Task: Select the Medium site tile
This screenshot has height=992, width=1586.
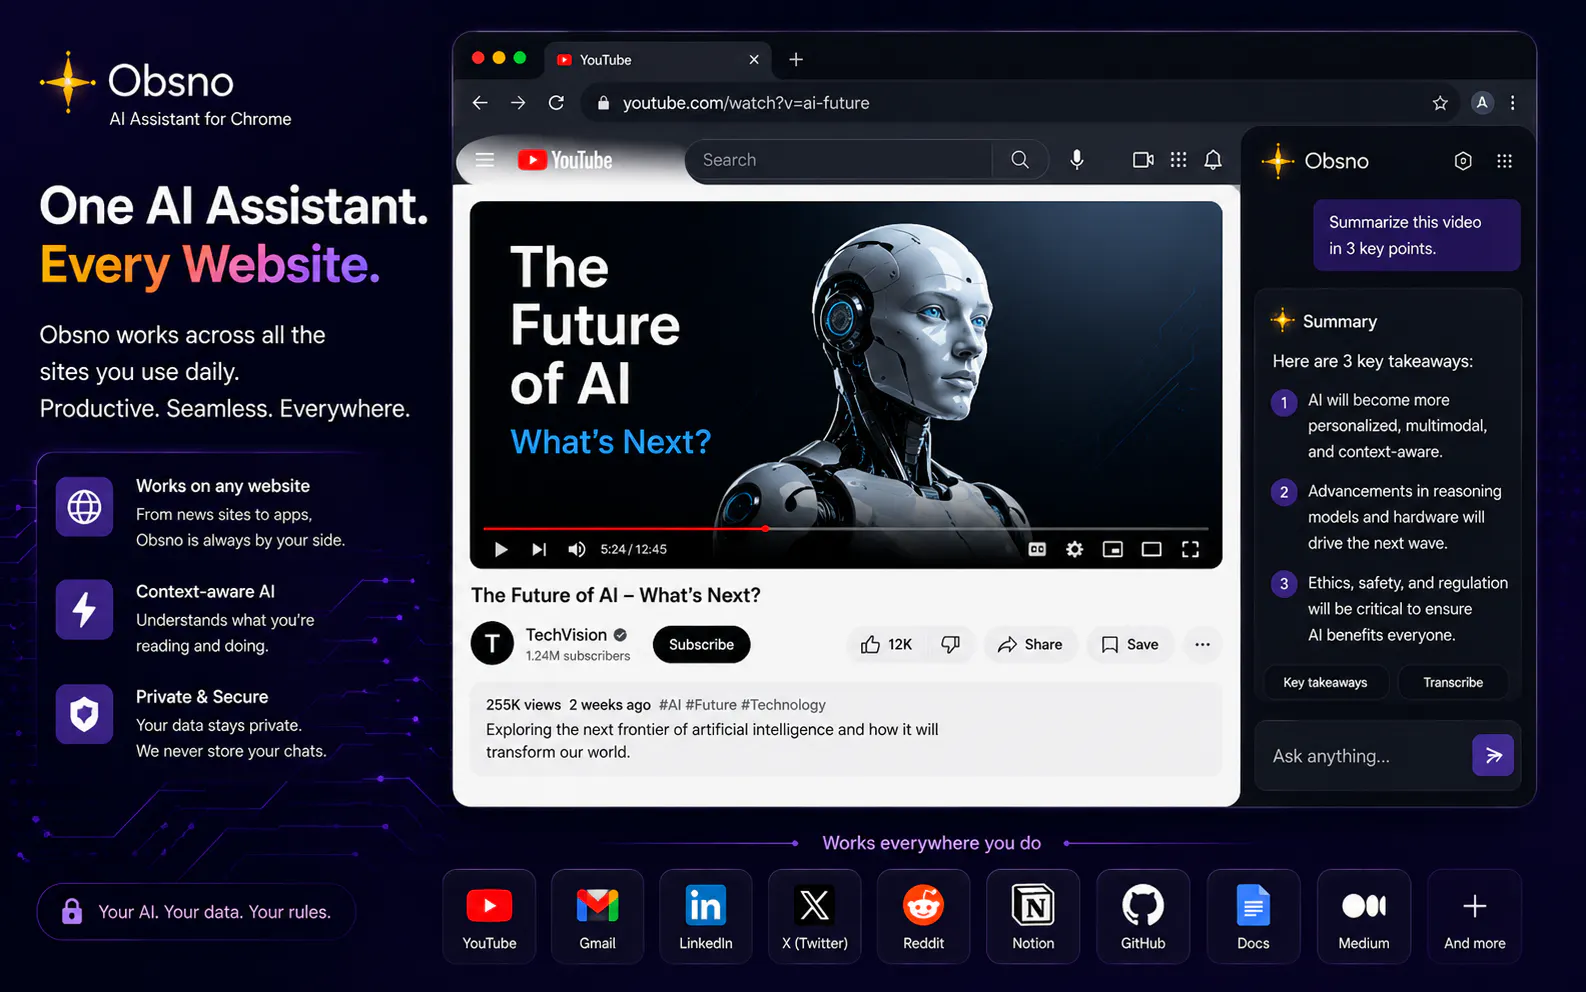Action: 1364,917
